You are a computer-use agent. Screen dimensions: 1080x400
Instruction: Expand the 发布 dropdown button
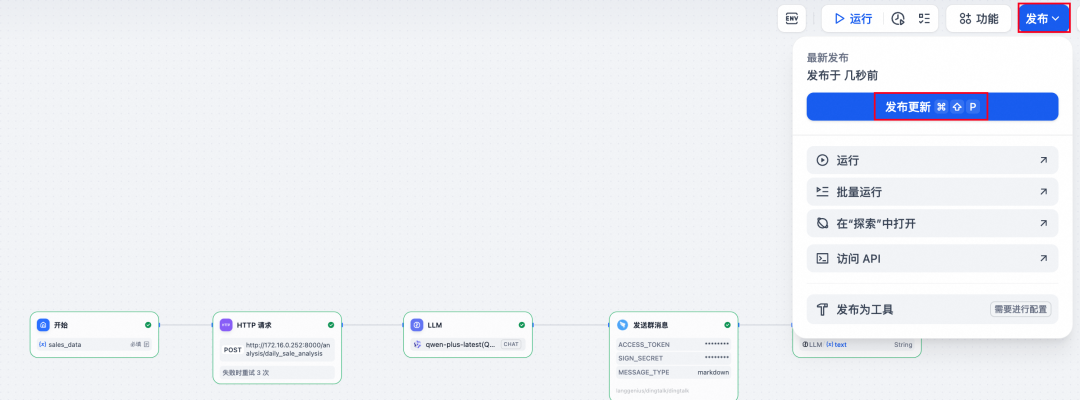pos(1043,19)
